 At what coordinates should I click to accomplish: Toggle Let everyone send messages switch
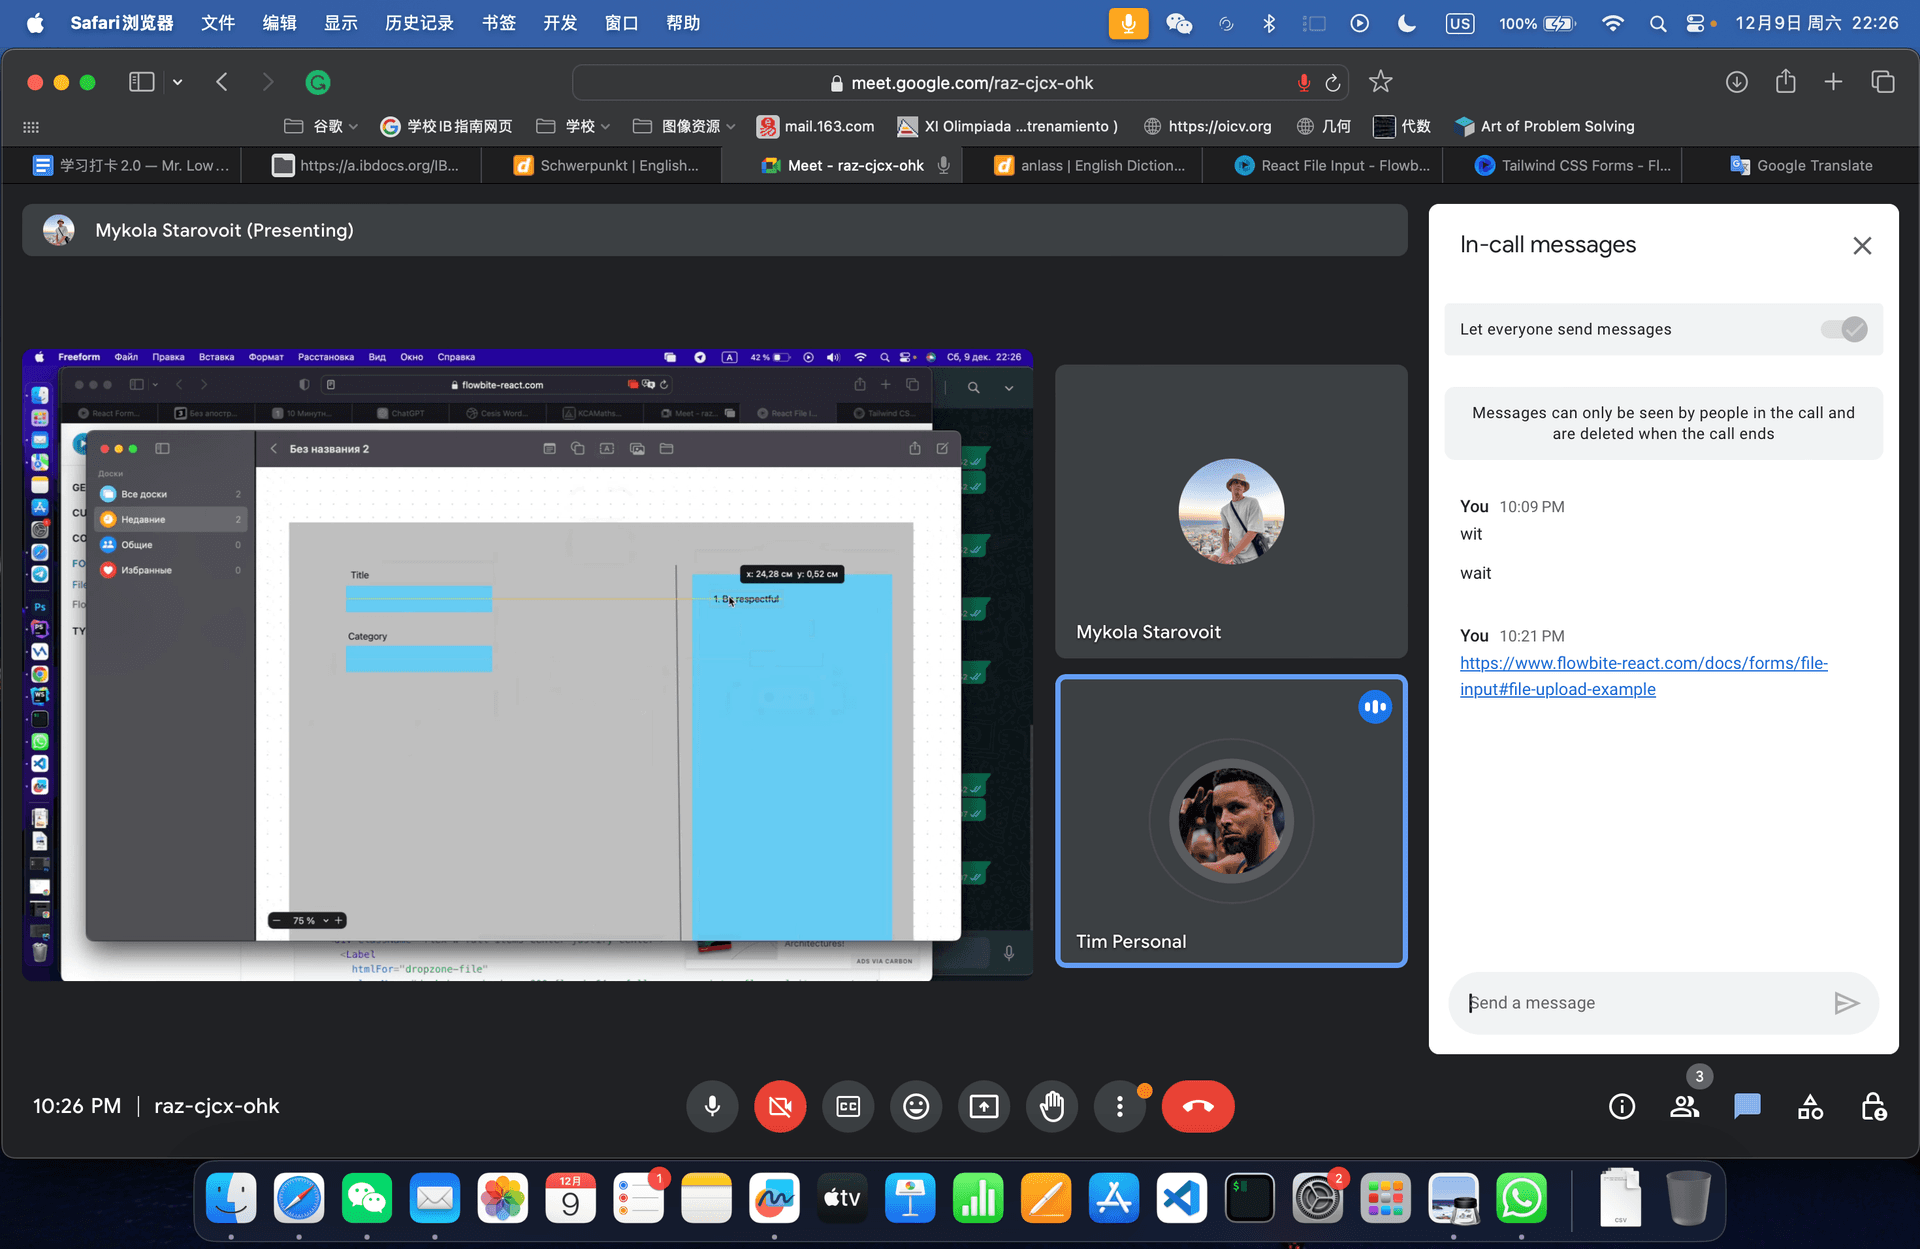coord(1843,329)
